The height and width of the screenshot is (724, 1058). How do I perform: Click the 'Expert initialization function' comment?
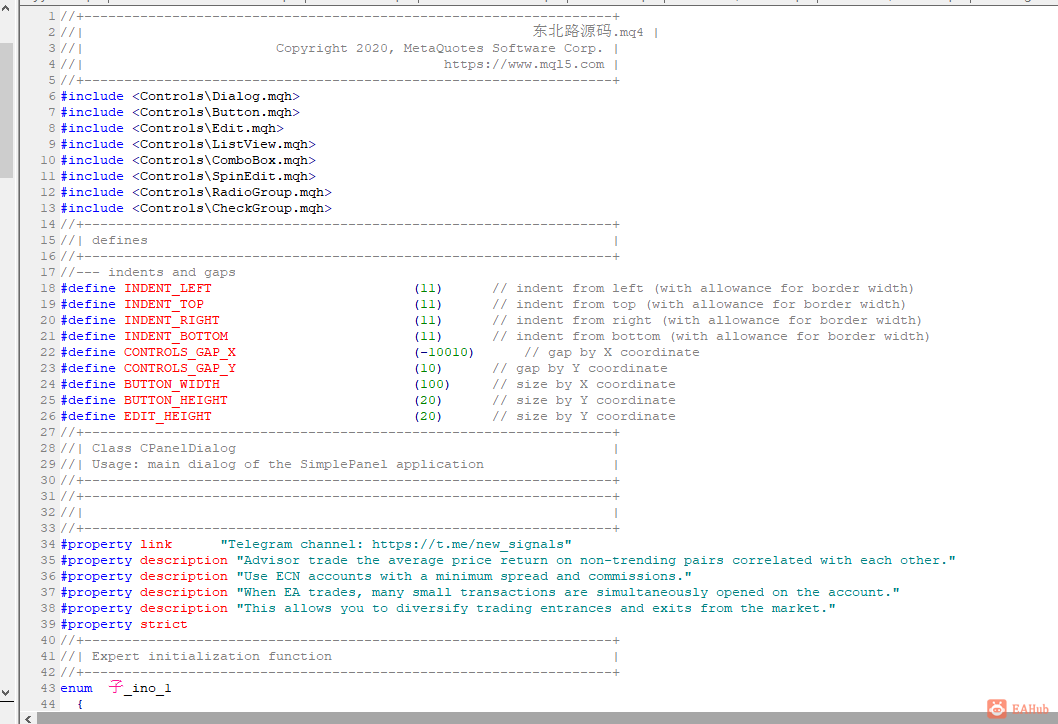(x=212, y=657)
